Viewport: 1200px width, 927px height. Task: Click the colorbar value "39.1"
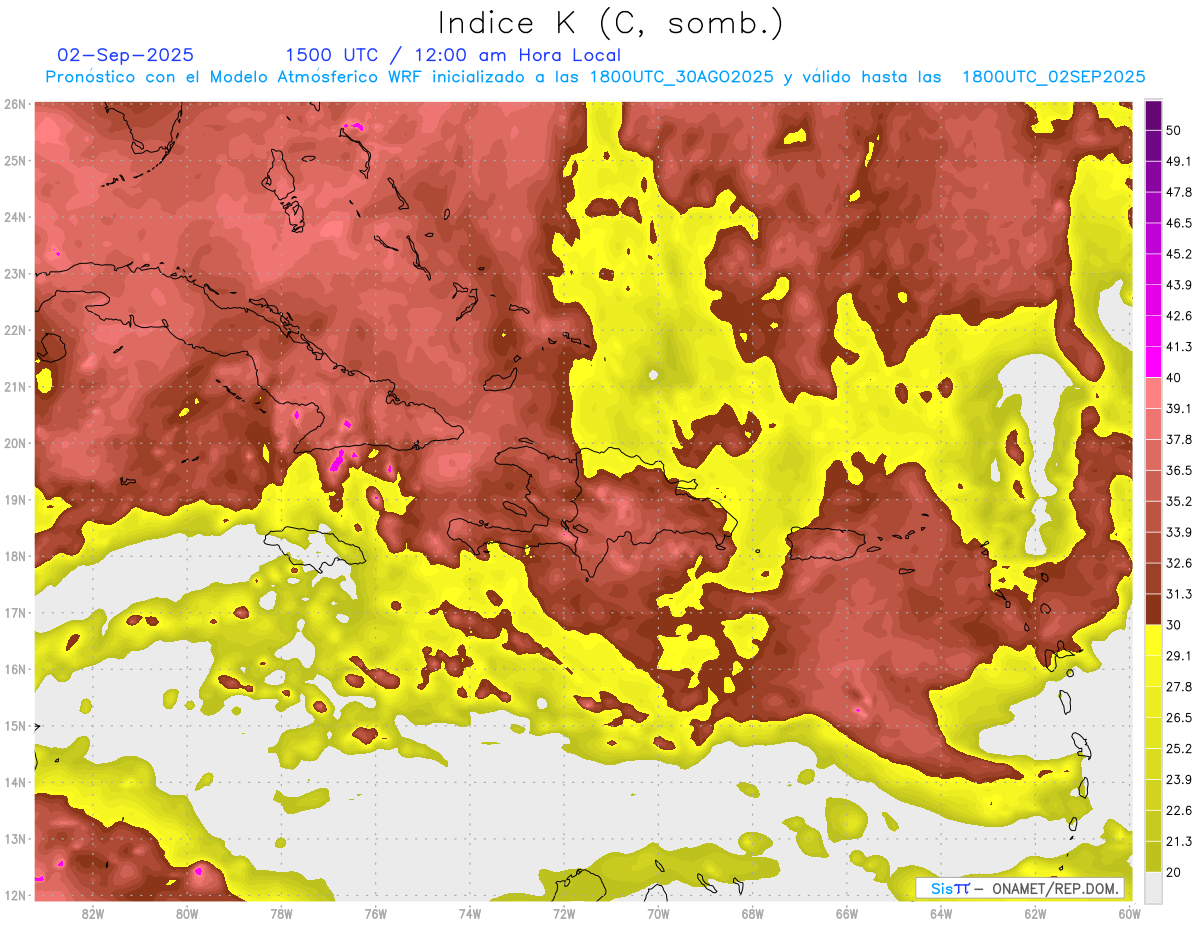(1178, 408)
